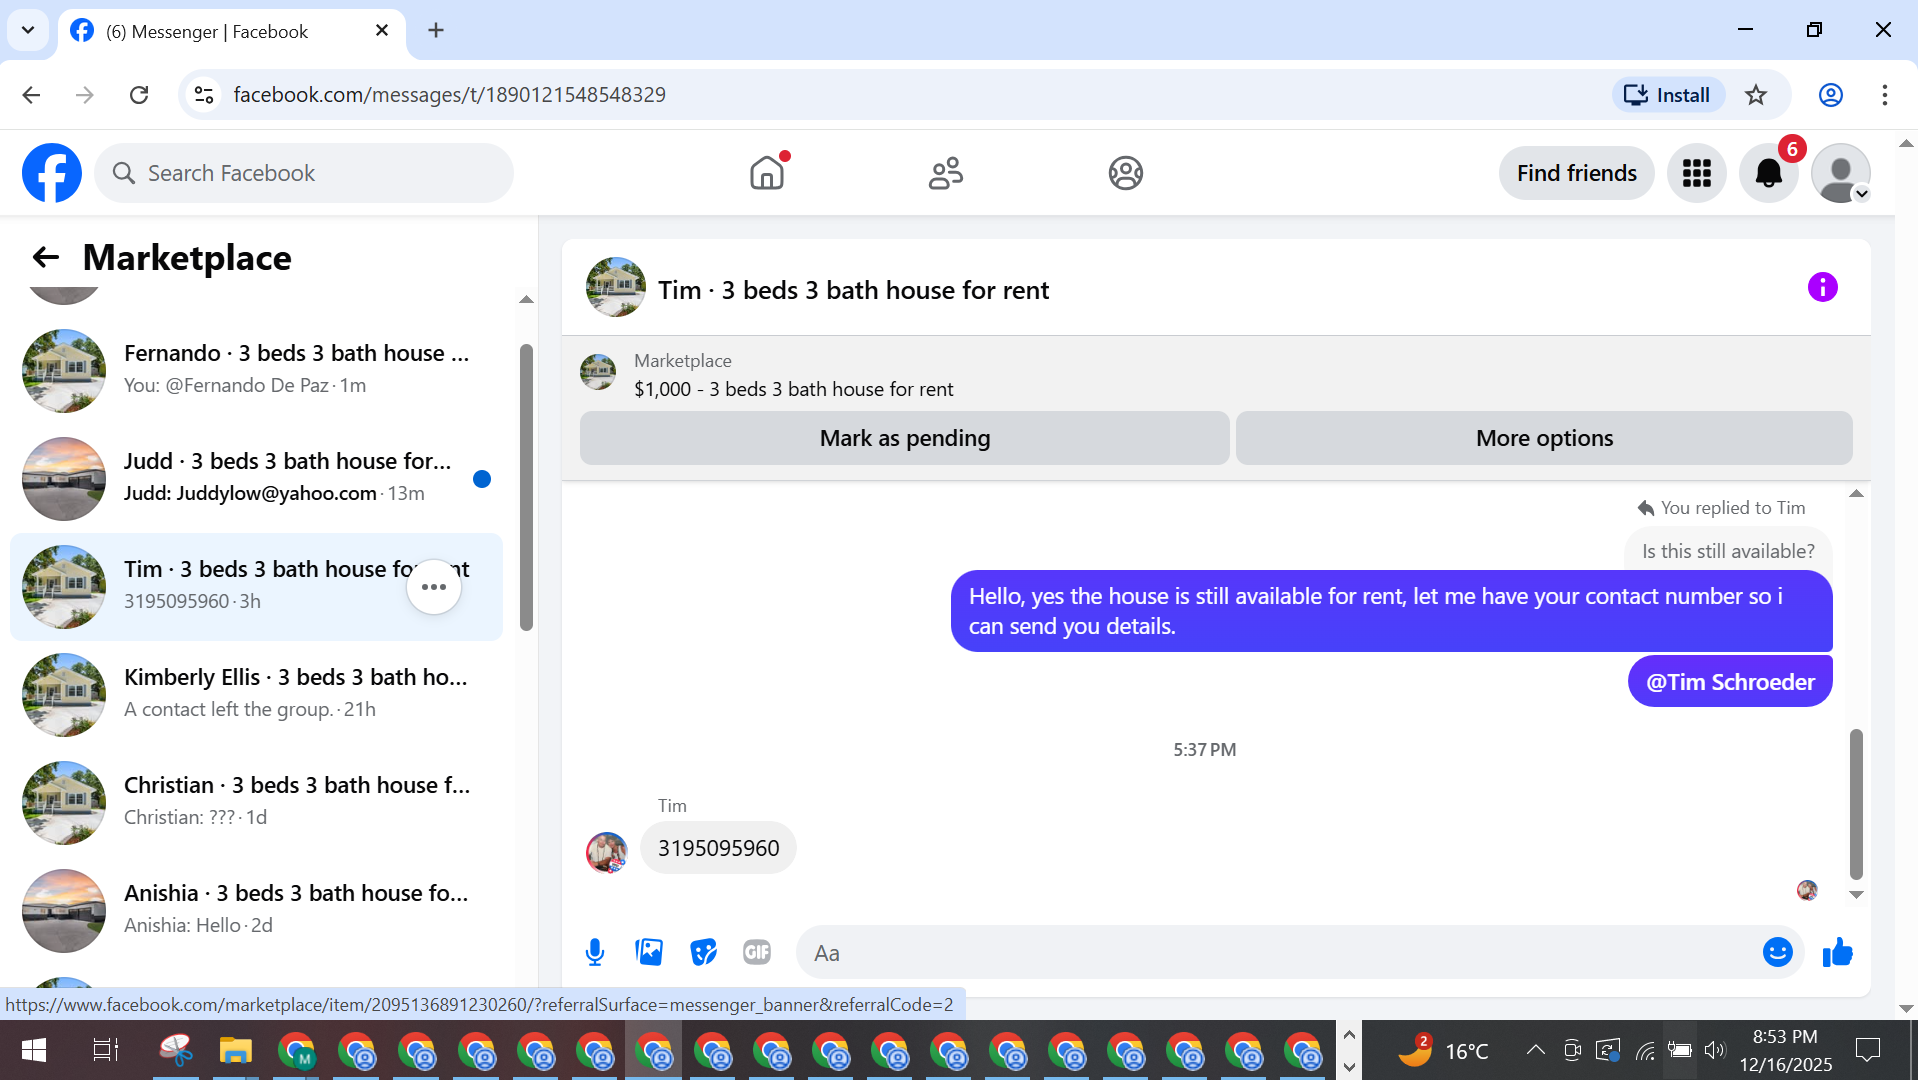
Task: Click the conversation scrollbar thumb
Action: click(x=1856, y=804)
